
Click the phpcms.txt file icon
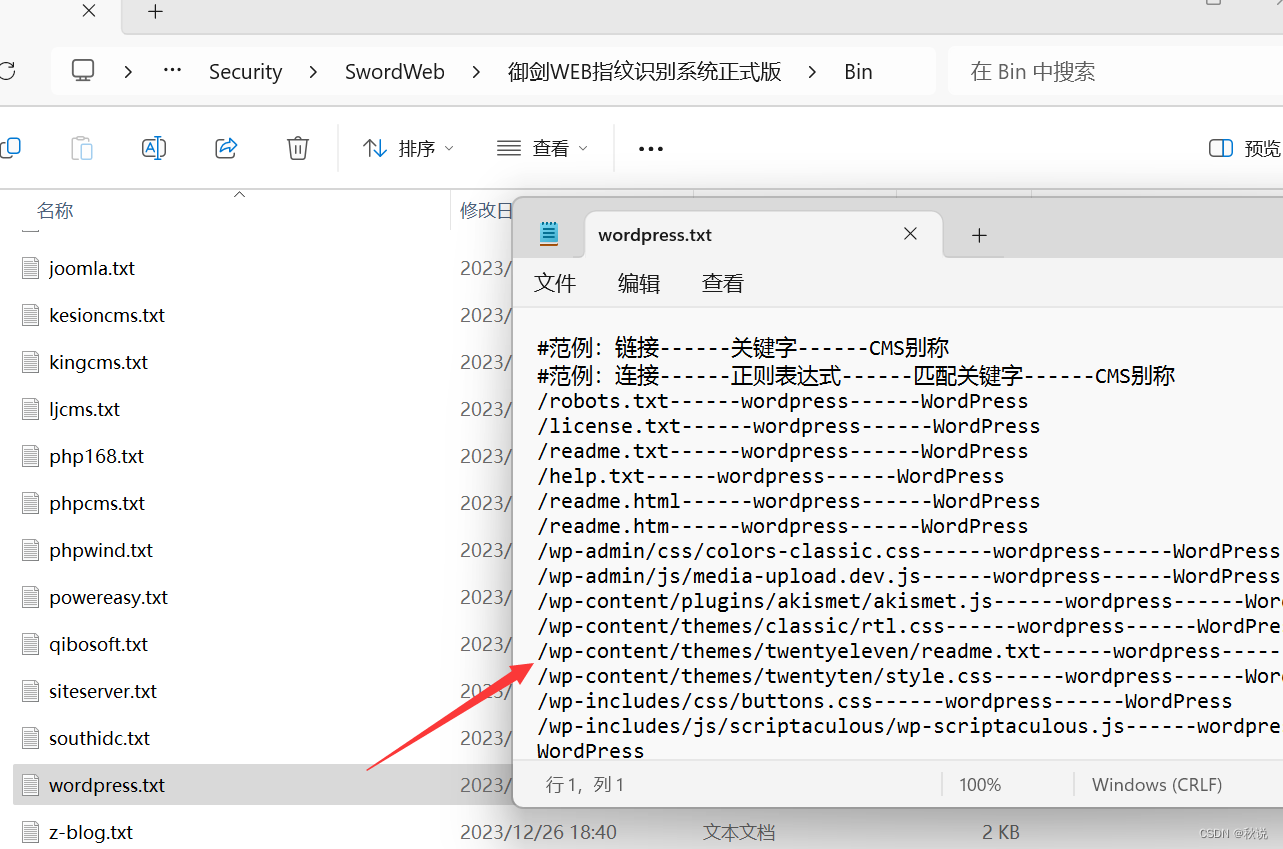pyautogui.click(x=31, y=503)
